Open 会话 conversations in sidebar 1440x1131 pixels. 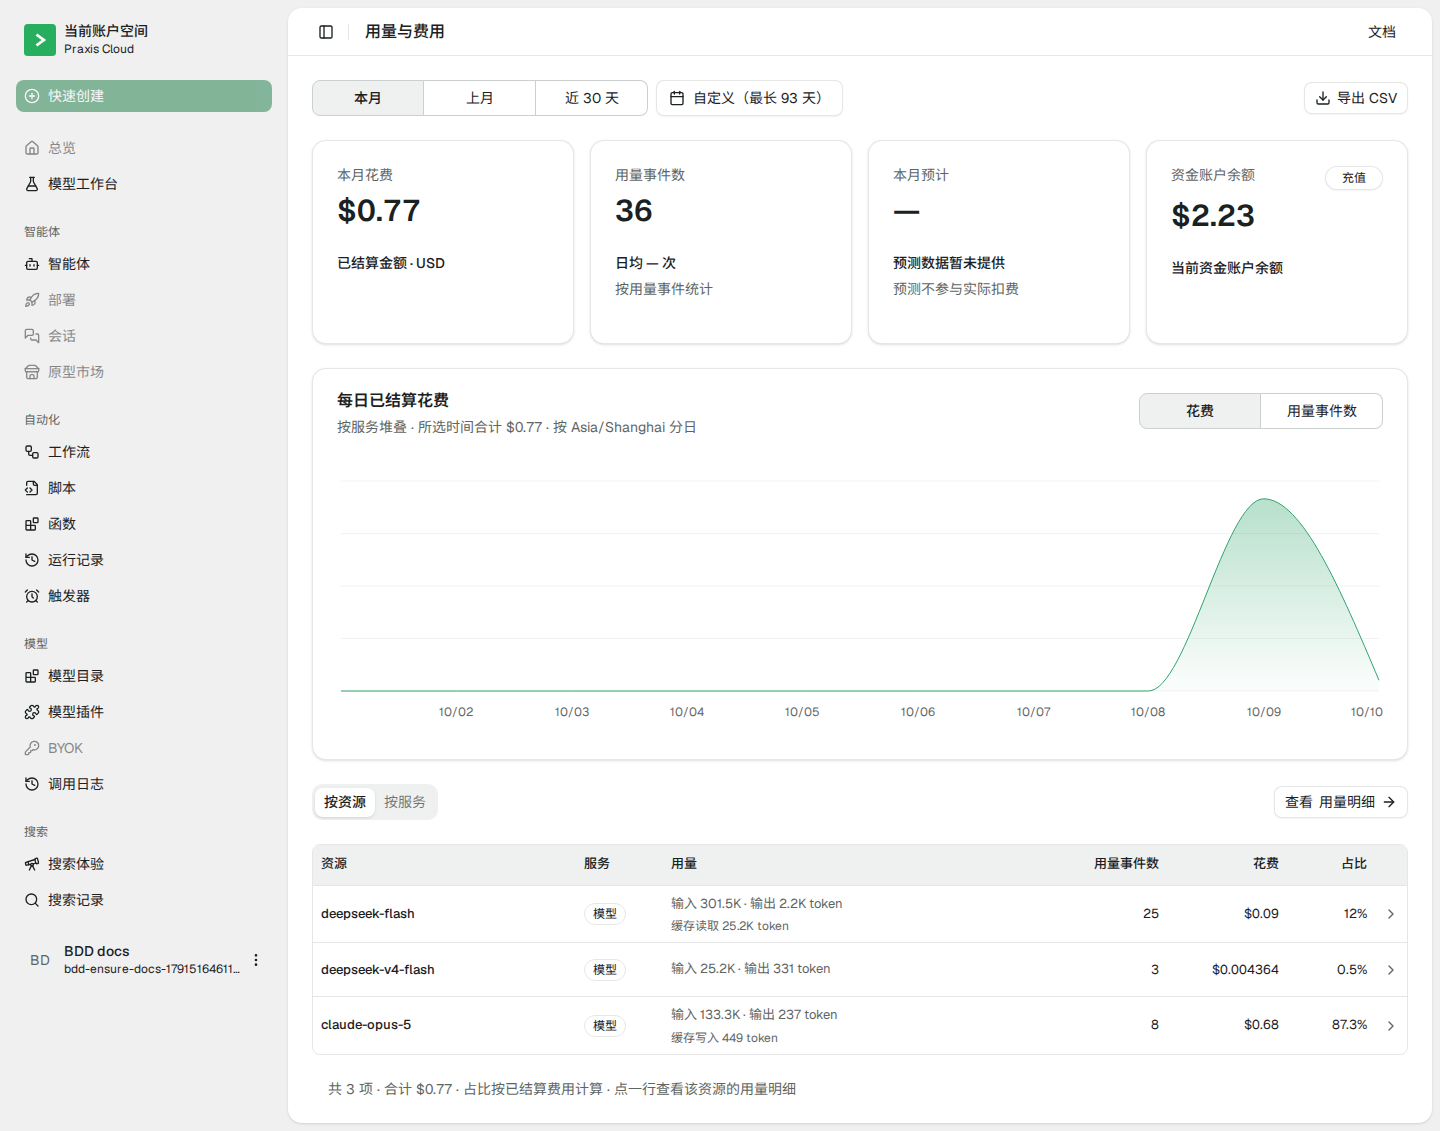[x=144, y=336]
